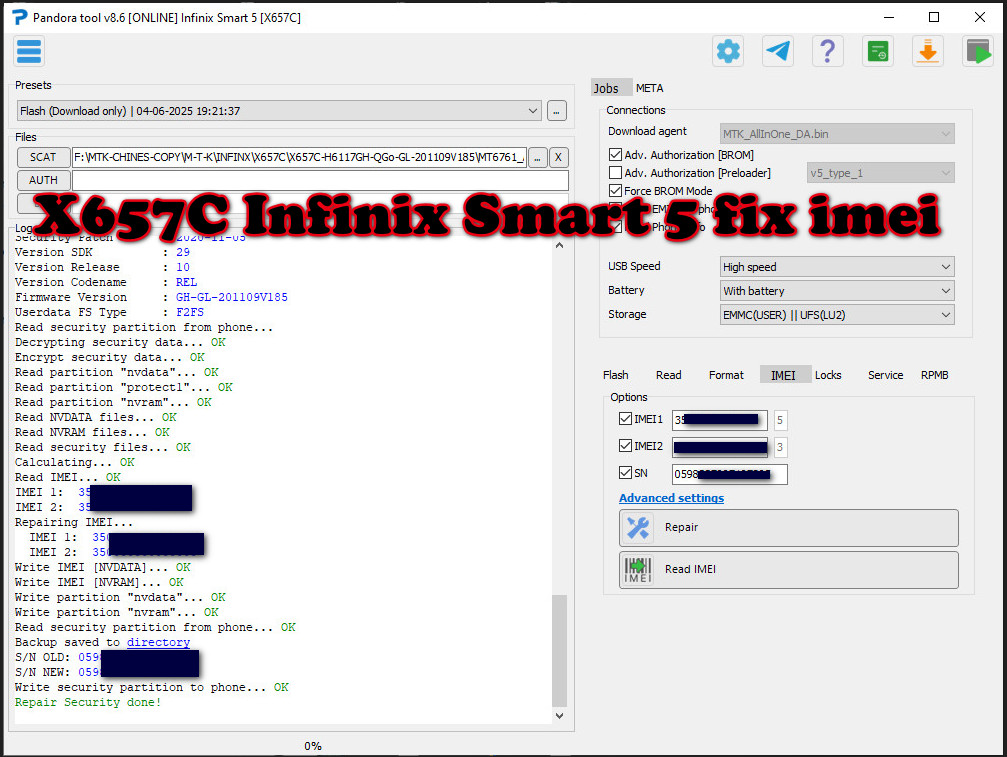Open the Locks tab
The height and width of the screenshot is (757, 1007).
(828, 375)
